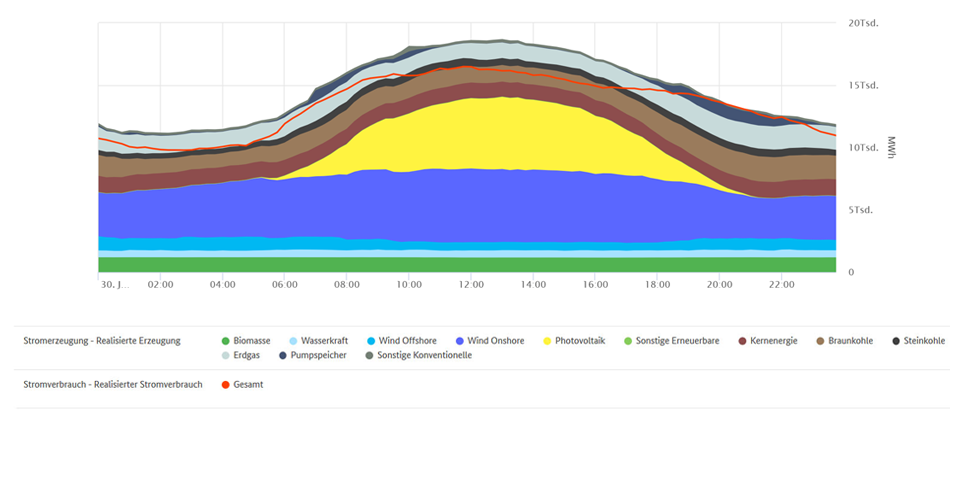Viewport: 960px width, 500px height.
Task: Click the Wind Onshore legend dot
Action: (x=460, y=341)
